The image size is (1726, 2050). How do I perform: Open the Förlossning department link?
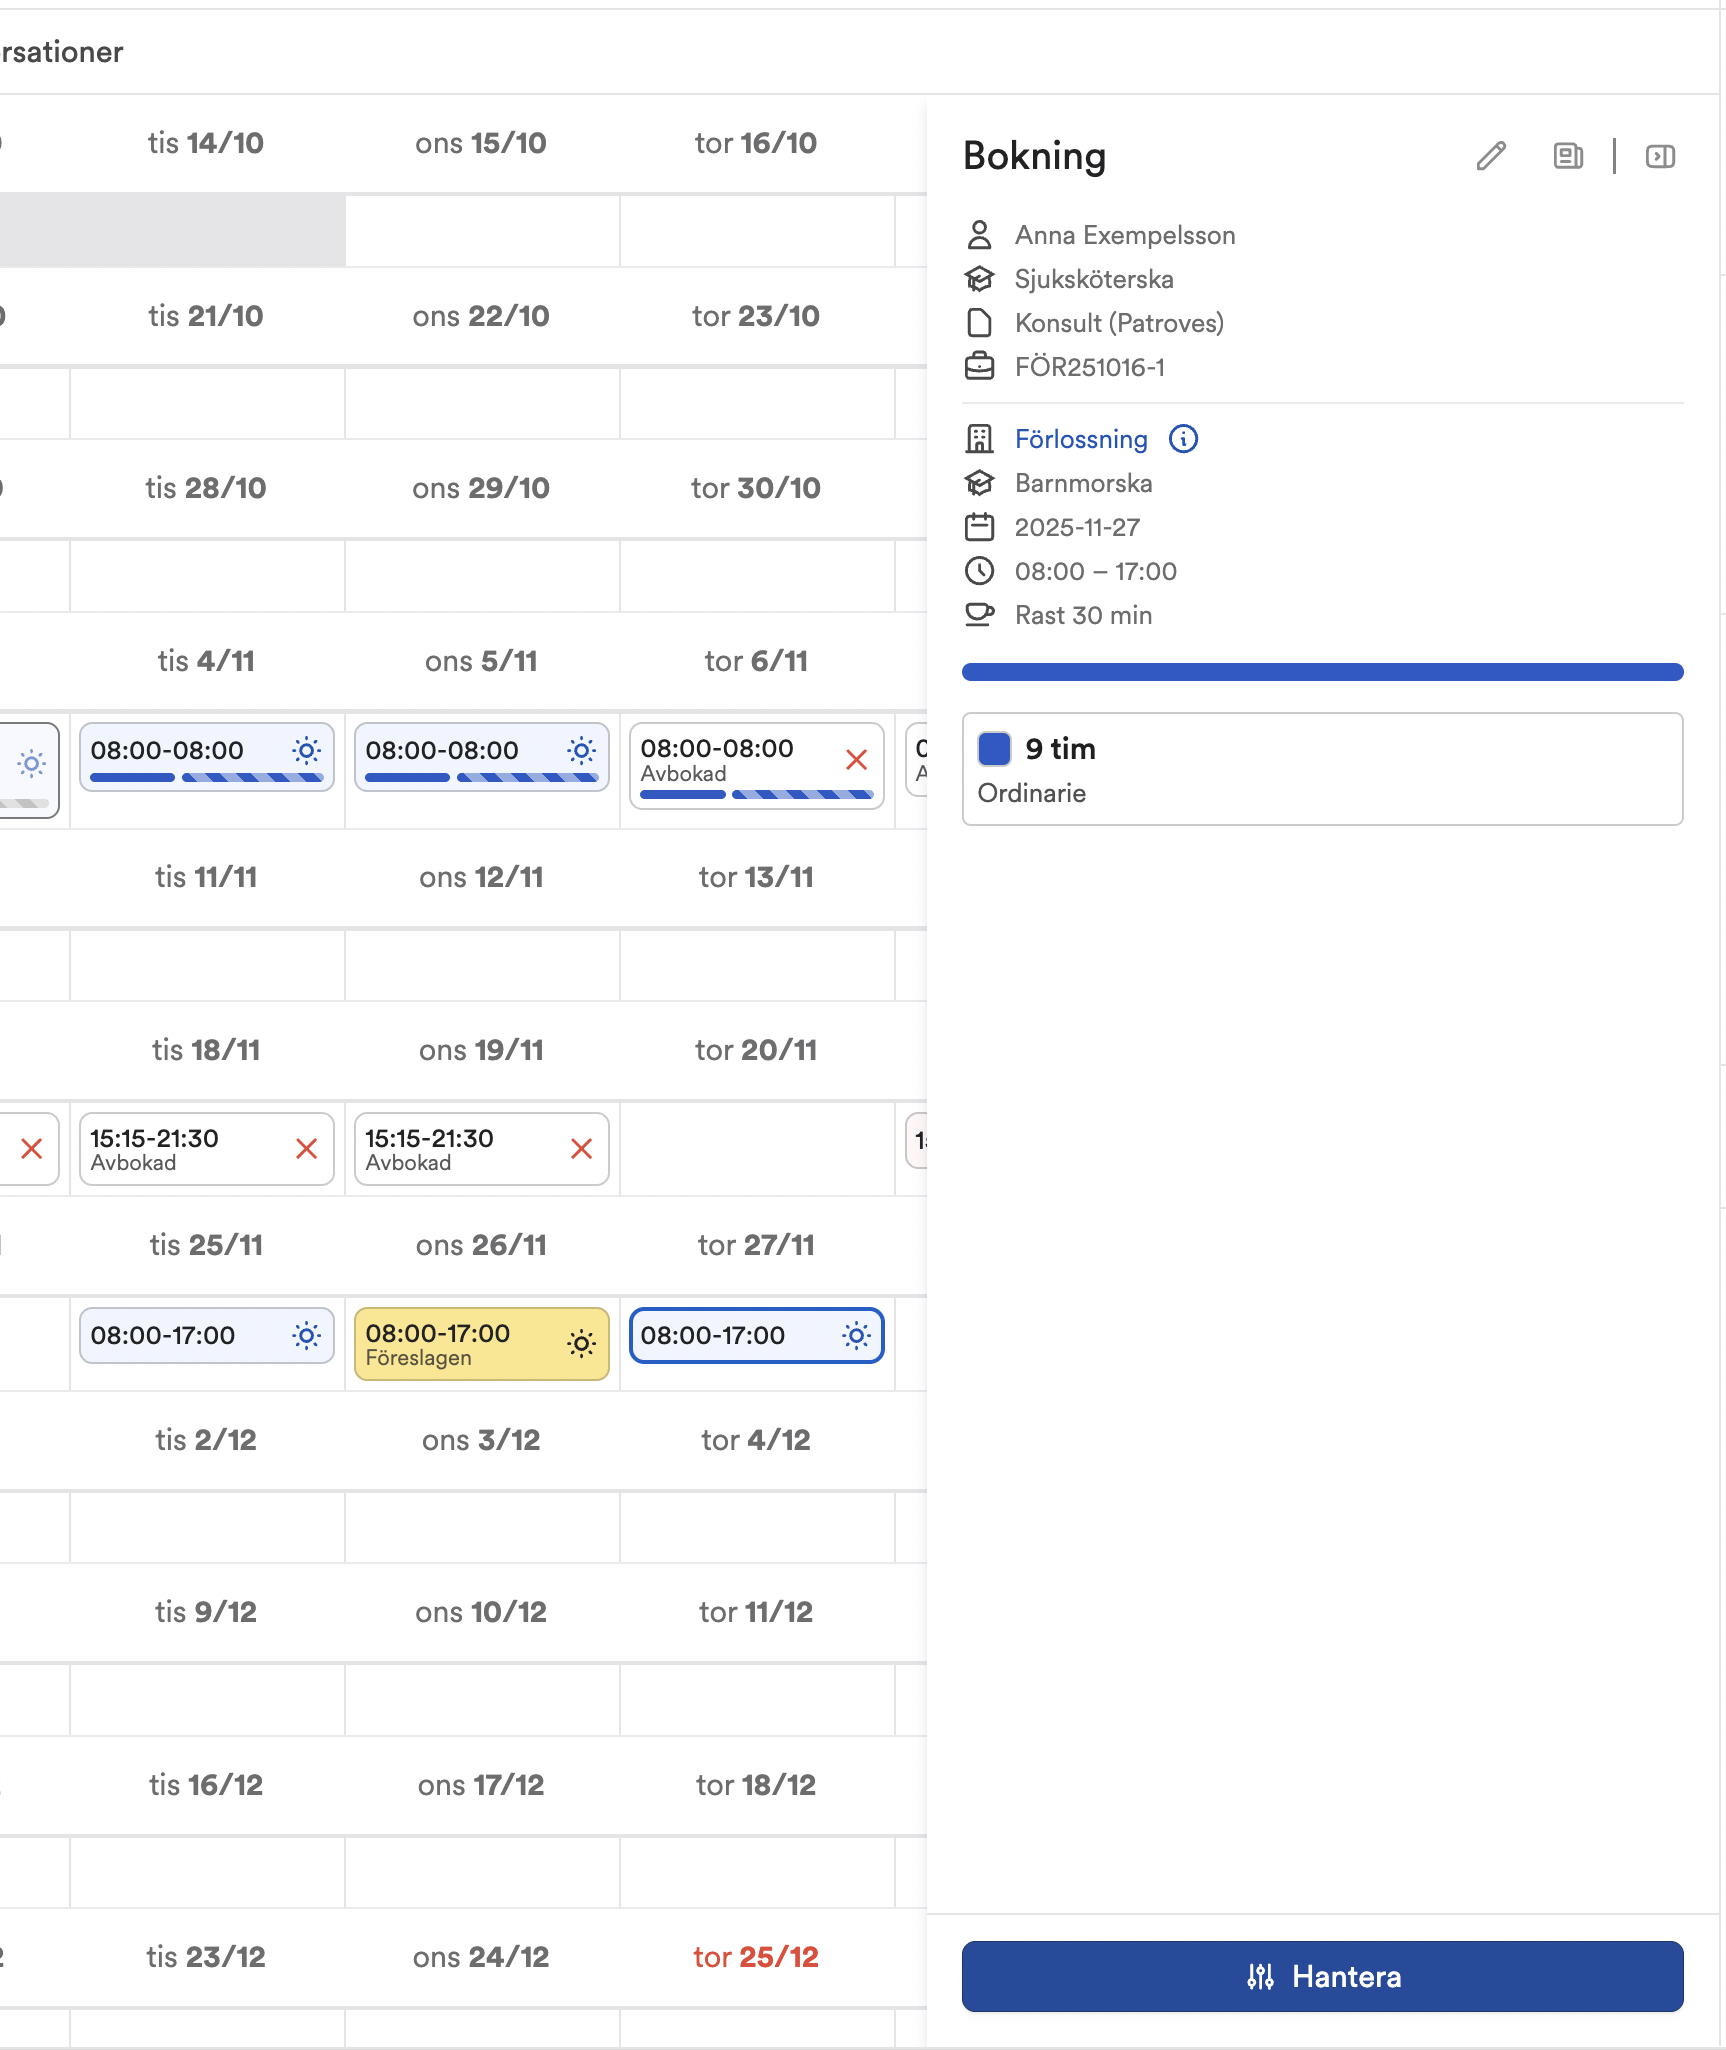1081,439
